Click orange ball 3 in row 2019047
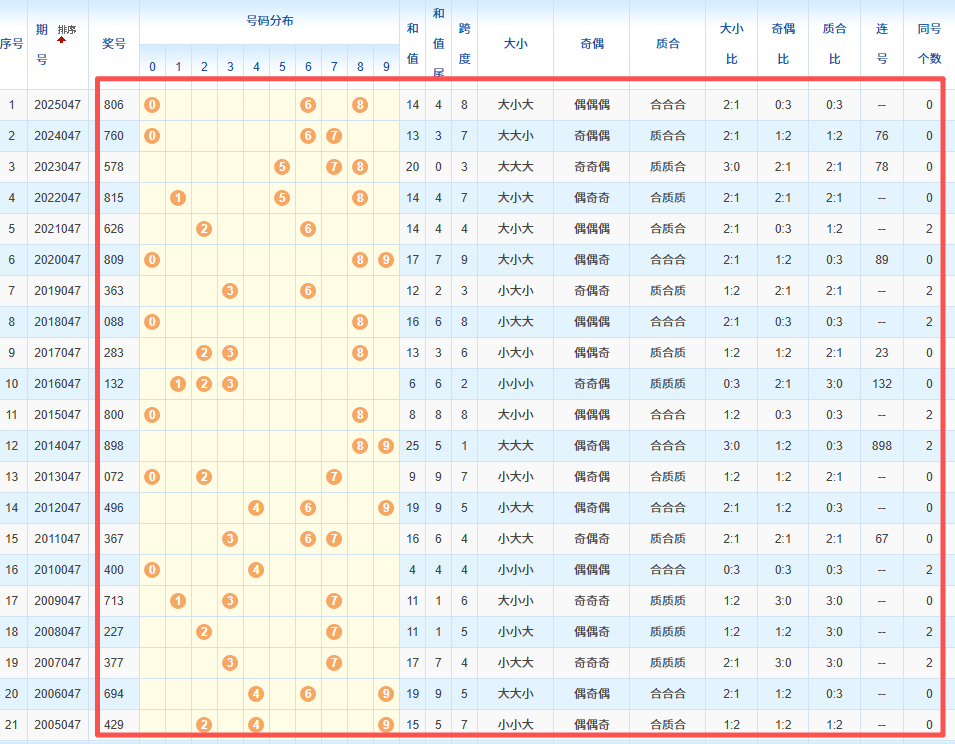The height and width of the screenshot is (744, 955). pos(230,291)
